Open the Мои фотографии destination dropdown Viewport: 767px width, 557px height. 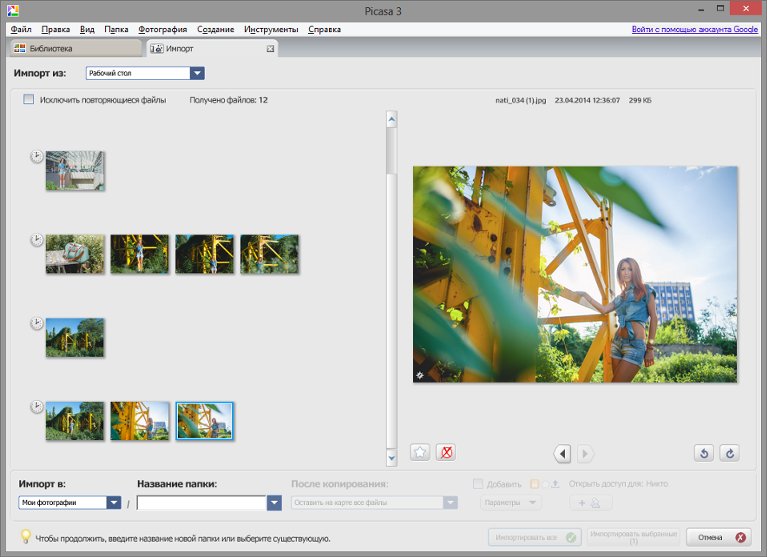tap(113, 502)
